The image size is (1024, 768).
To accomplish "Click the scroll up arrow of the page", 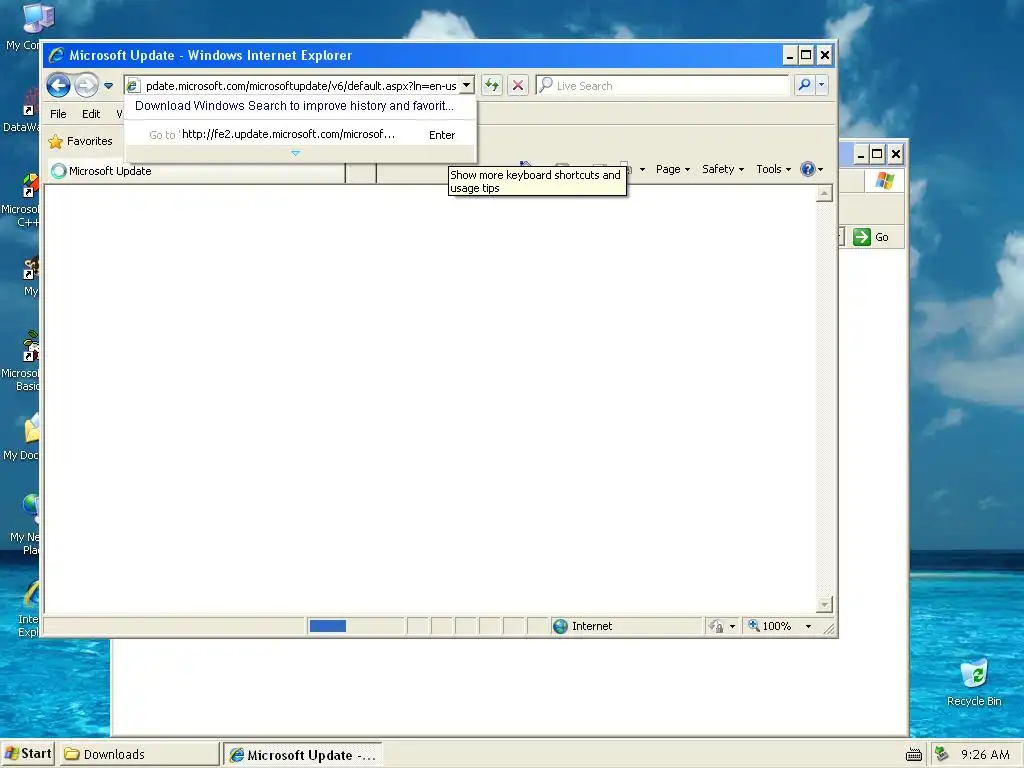I will [824, 193].
